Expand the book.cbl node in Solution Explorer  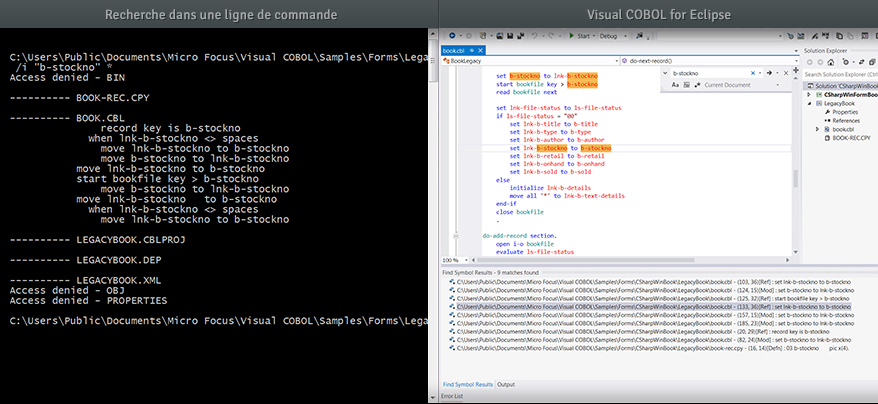click(818, 129)
